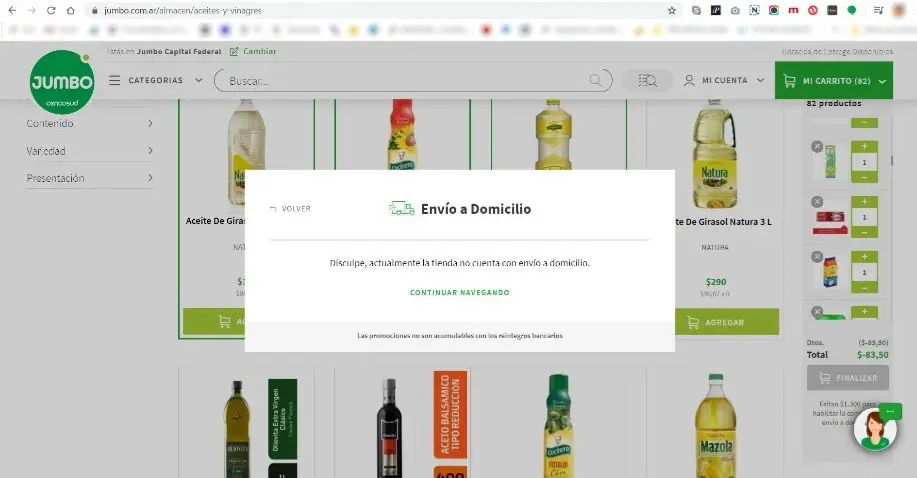Focus the Buscar search field
Viewport: 917px width, 478px height.
tap(413, 81)
